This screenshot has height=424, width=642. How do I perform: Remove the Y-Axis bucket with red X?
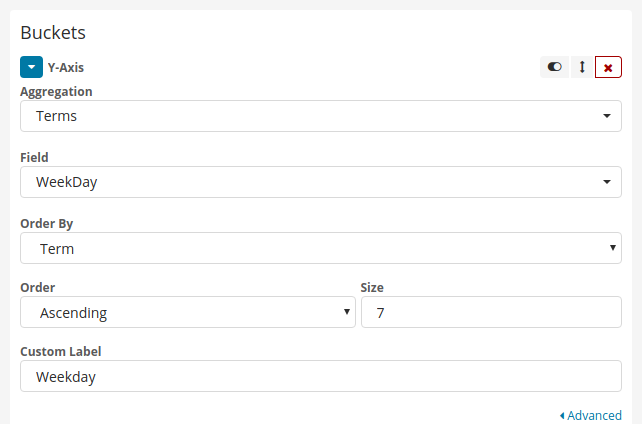click(608, 67)
